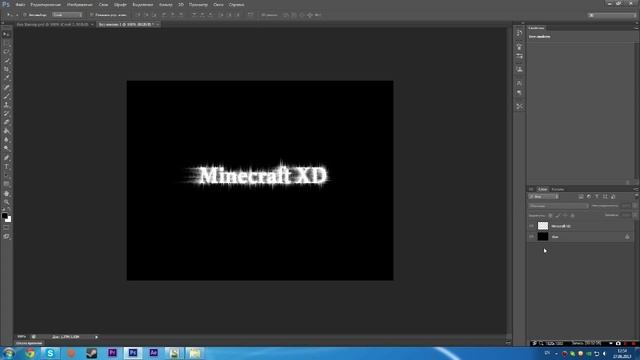
Task: Open the Layers panel flyout menu
Action: click(x=636, y=189)
